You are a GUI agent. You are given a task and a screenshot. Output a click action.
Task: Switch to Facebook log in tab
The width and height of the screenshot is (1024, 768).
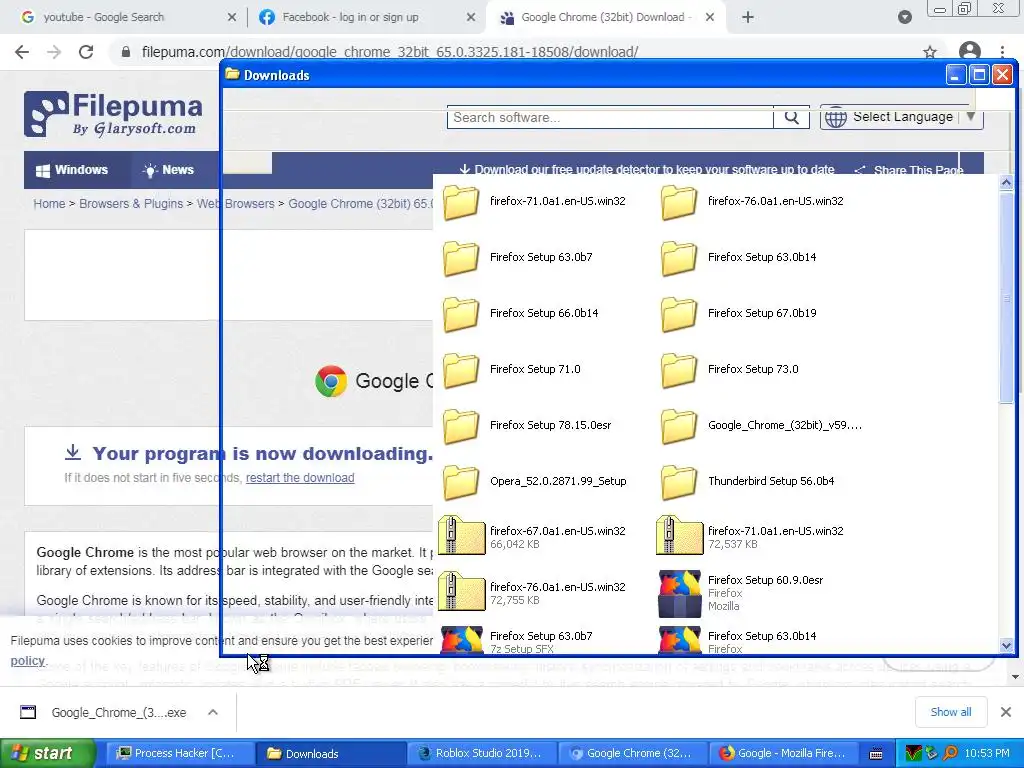point(366,17)
